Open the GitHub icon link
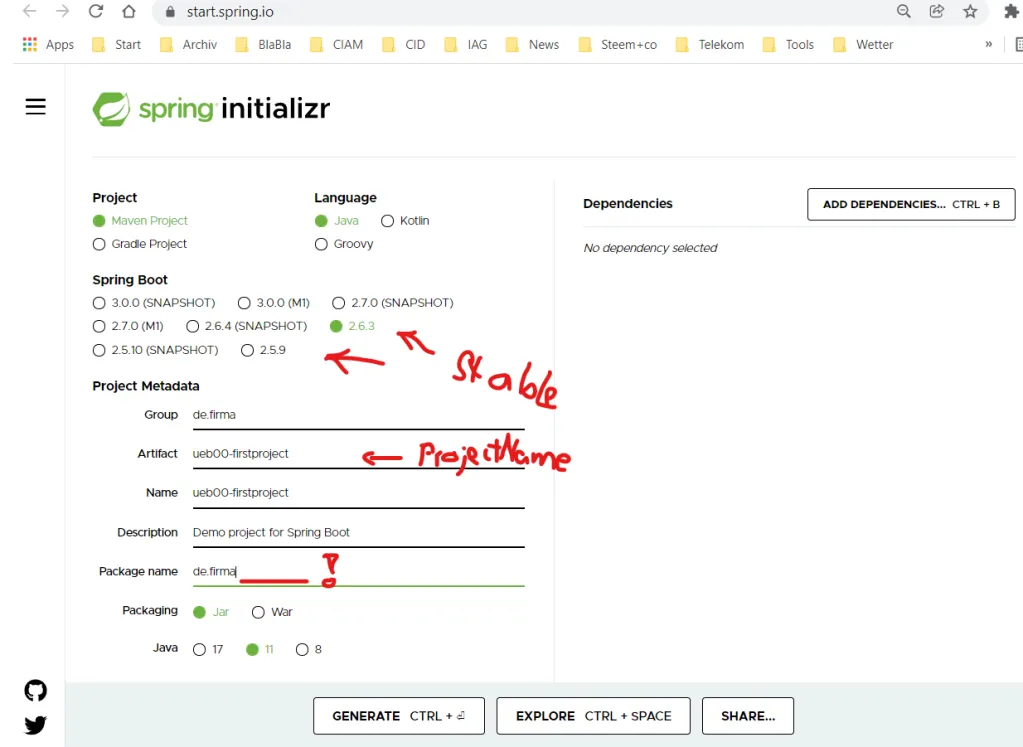1023x747 pixels. [36, 690]
